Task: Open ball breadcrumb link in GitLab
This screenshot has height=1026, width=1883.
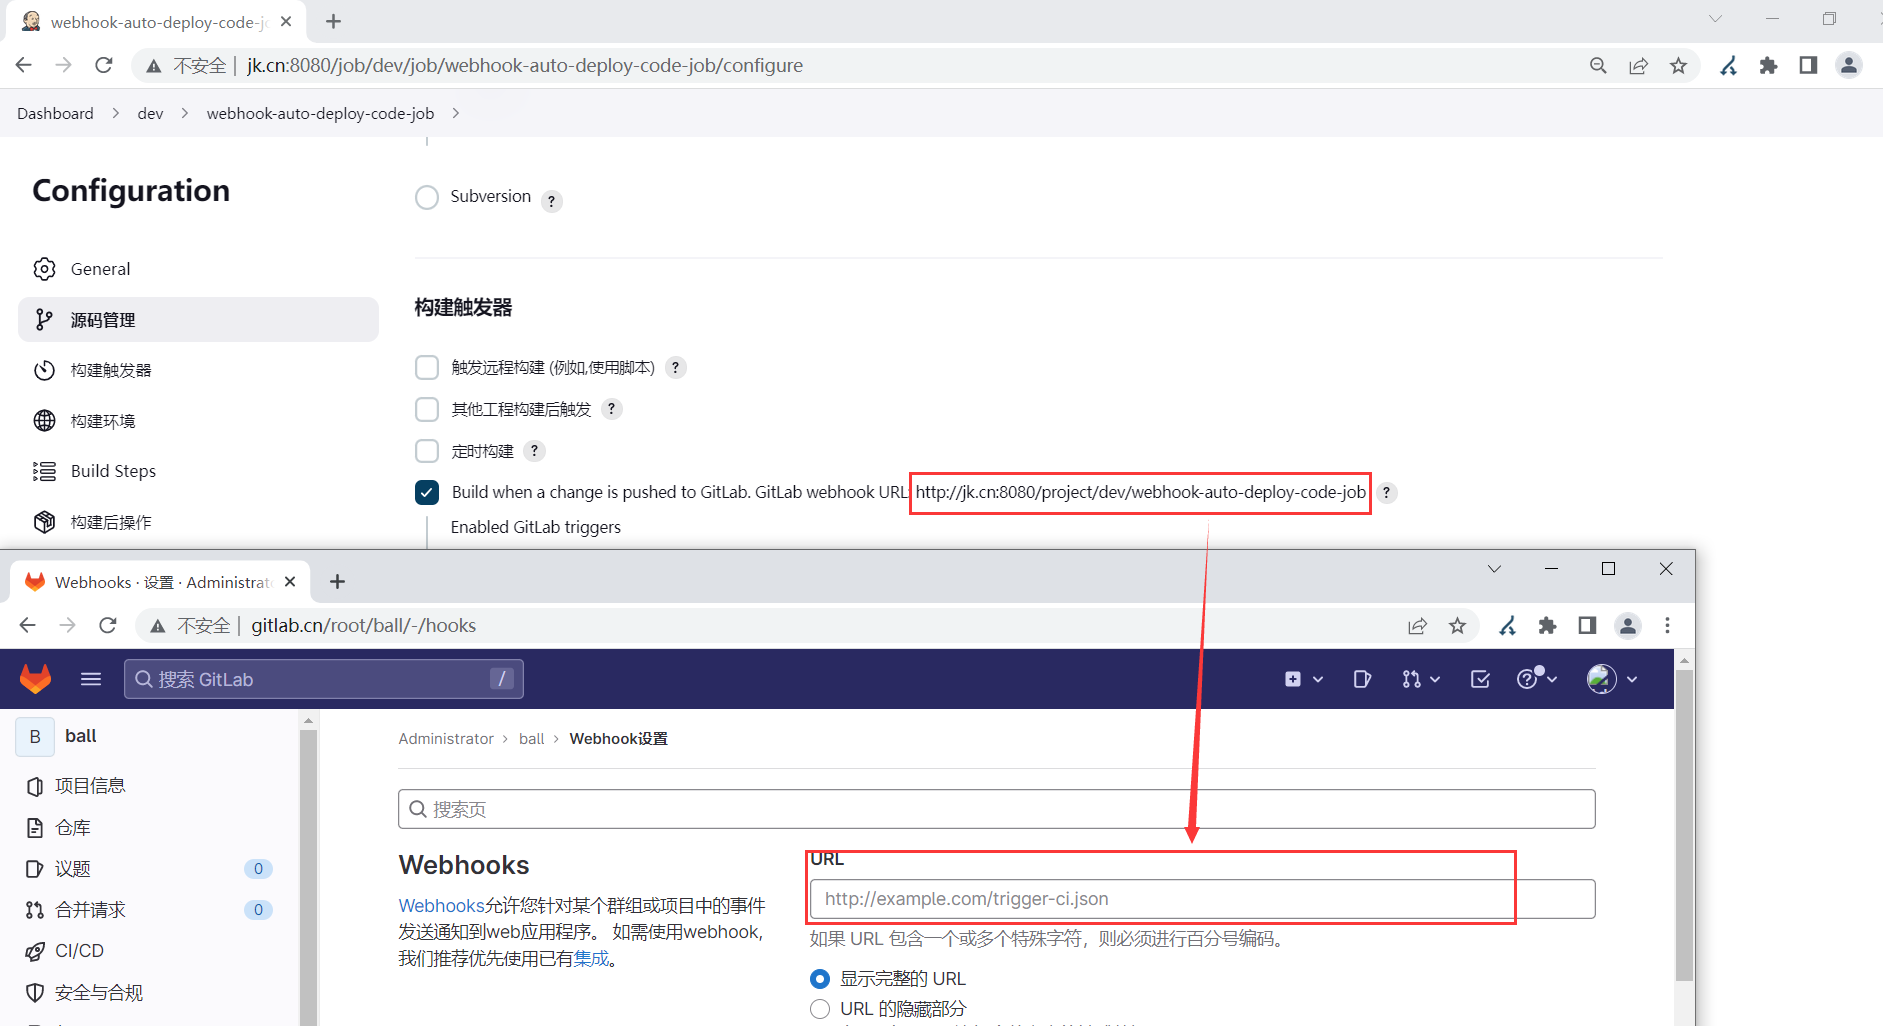Action: click(532, 738)
